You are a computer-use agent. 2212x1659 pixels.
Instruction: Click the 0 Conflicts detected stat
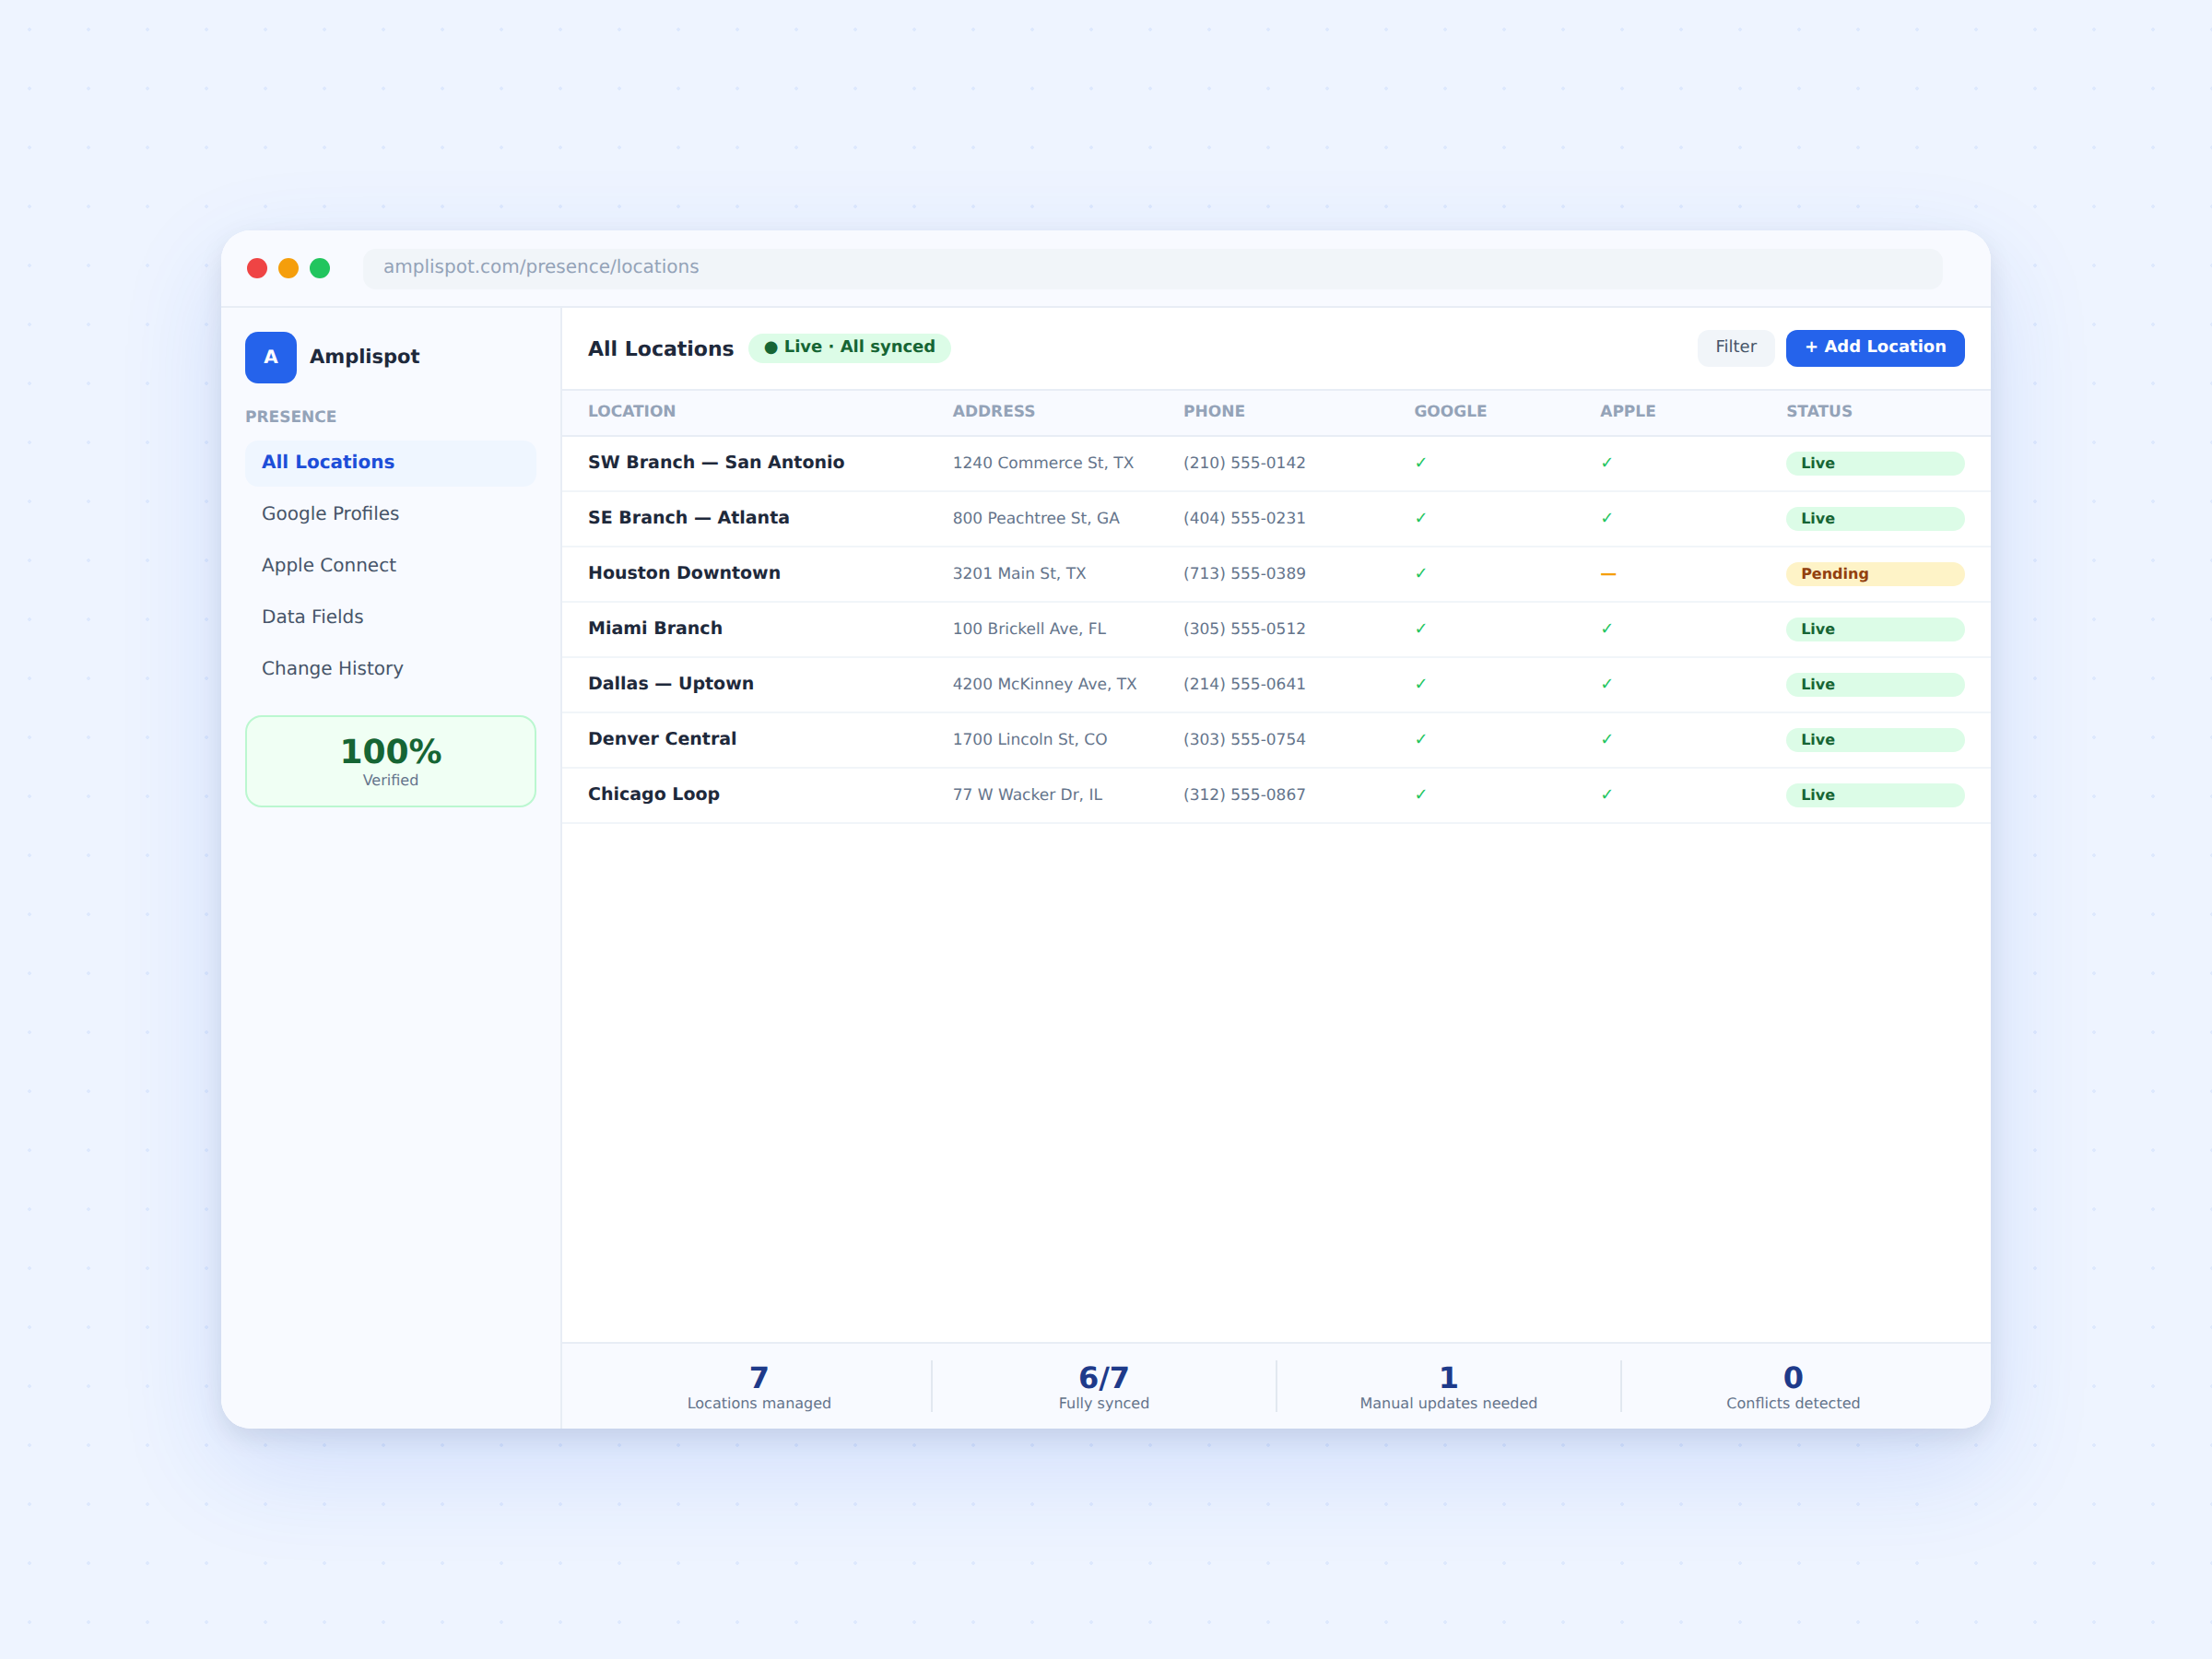1793,1386
